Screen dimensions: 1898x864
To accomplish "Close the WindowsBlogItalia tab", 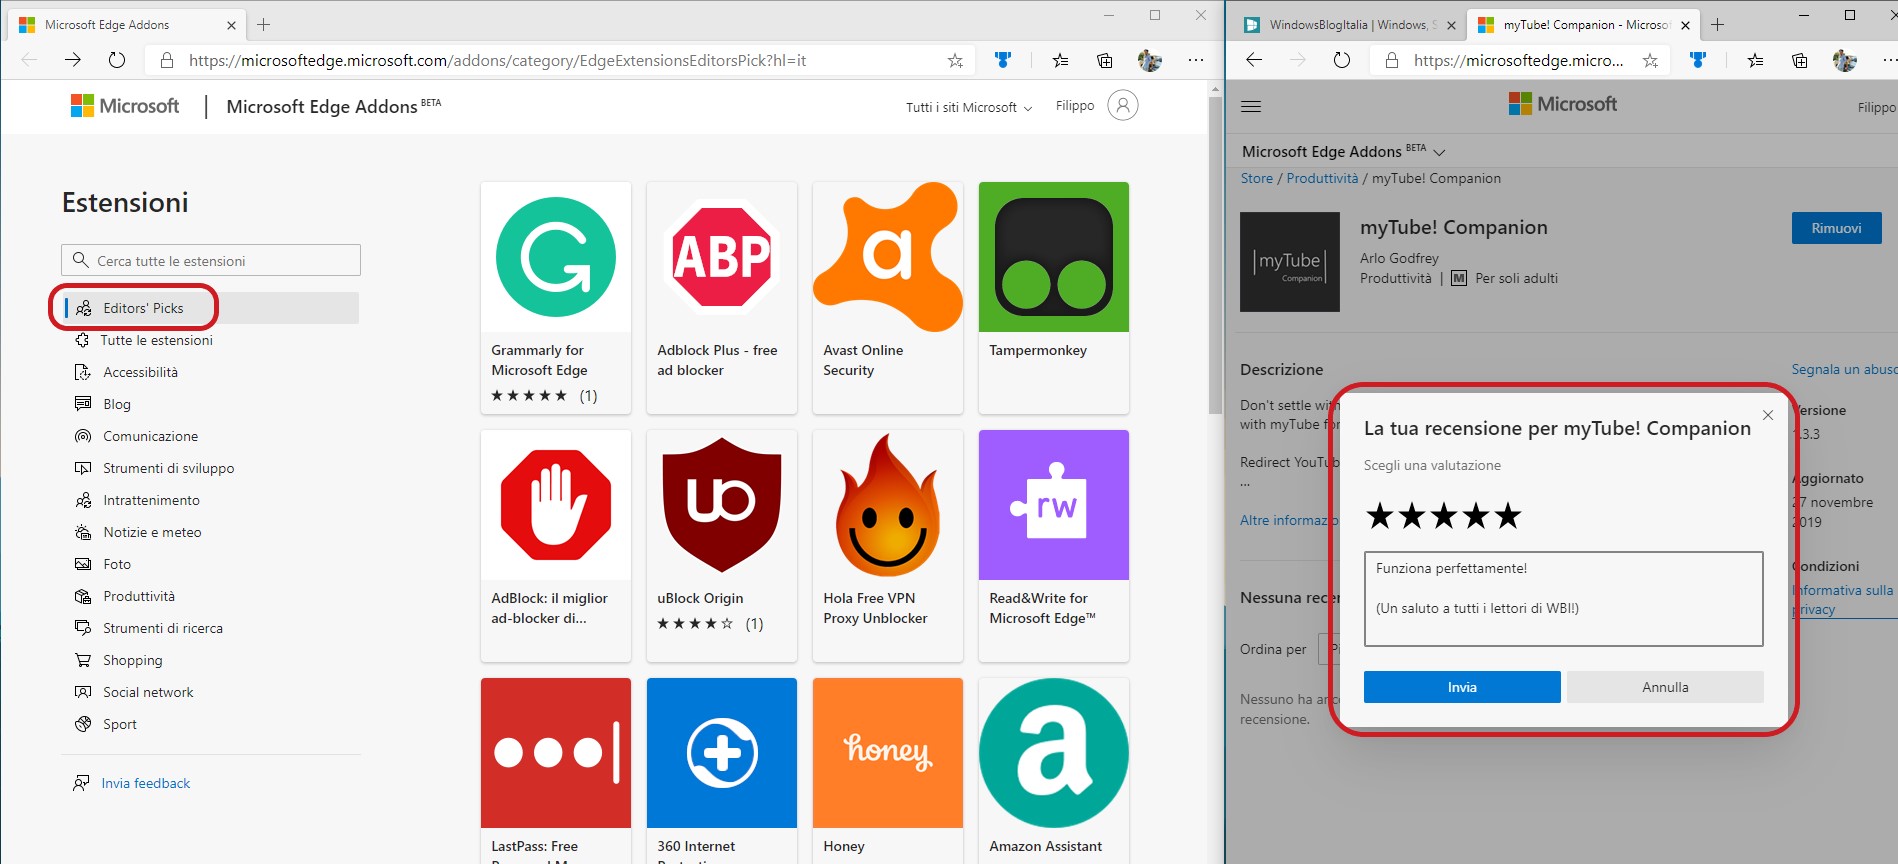I will (x=1451, y=25).
